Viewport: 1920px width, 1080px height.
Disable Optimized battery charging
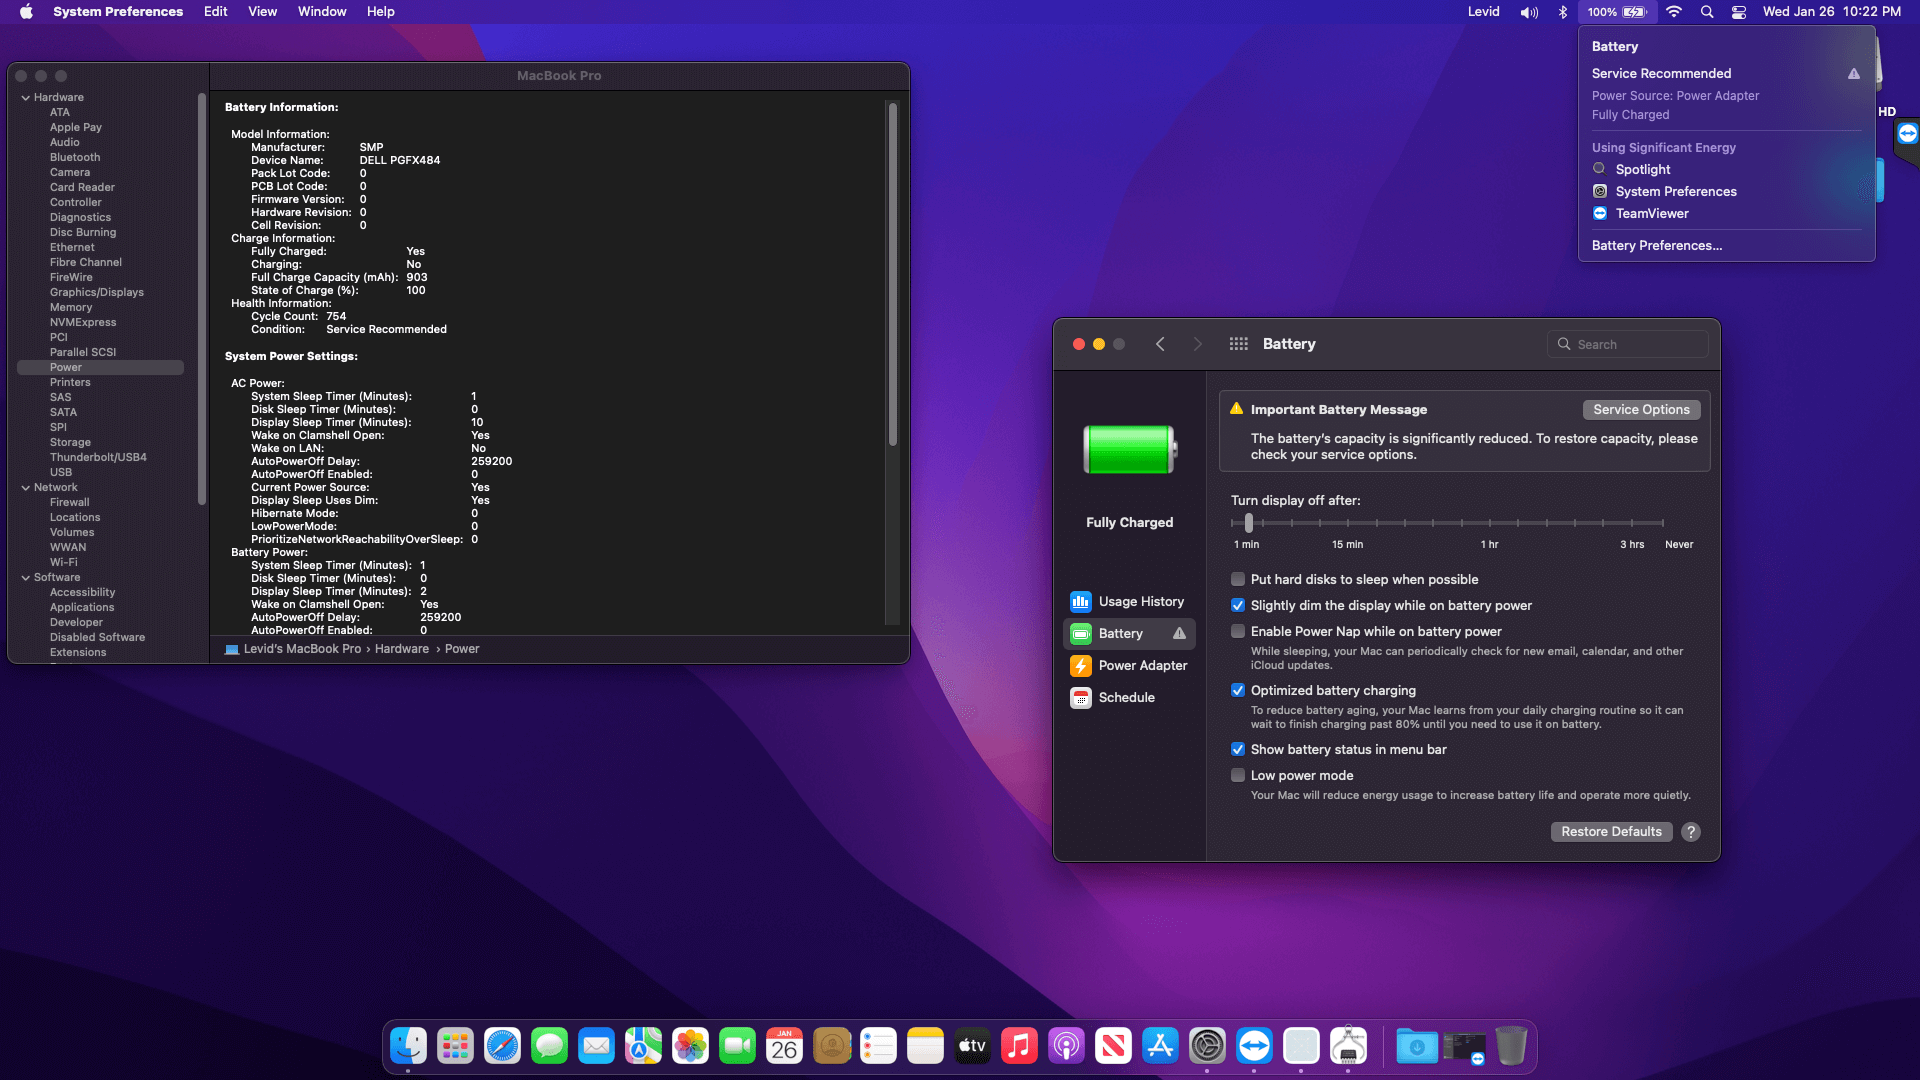click(x=1238, y=690)
